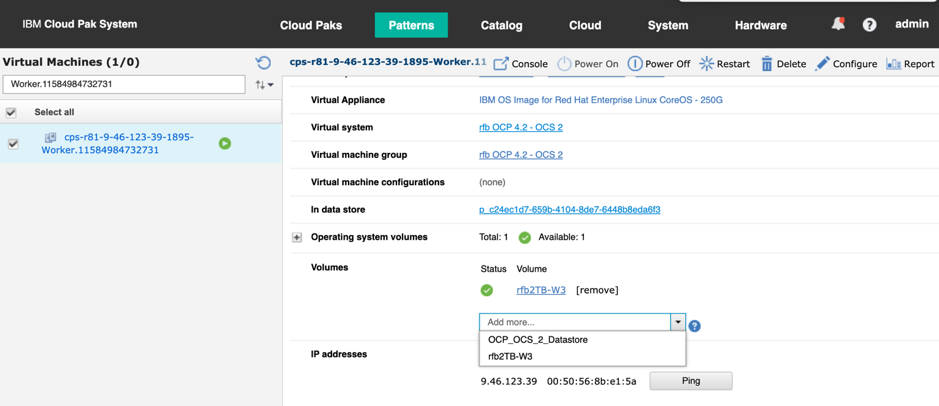Click the Power On action

tap(587, 63)
